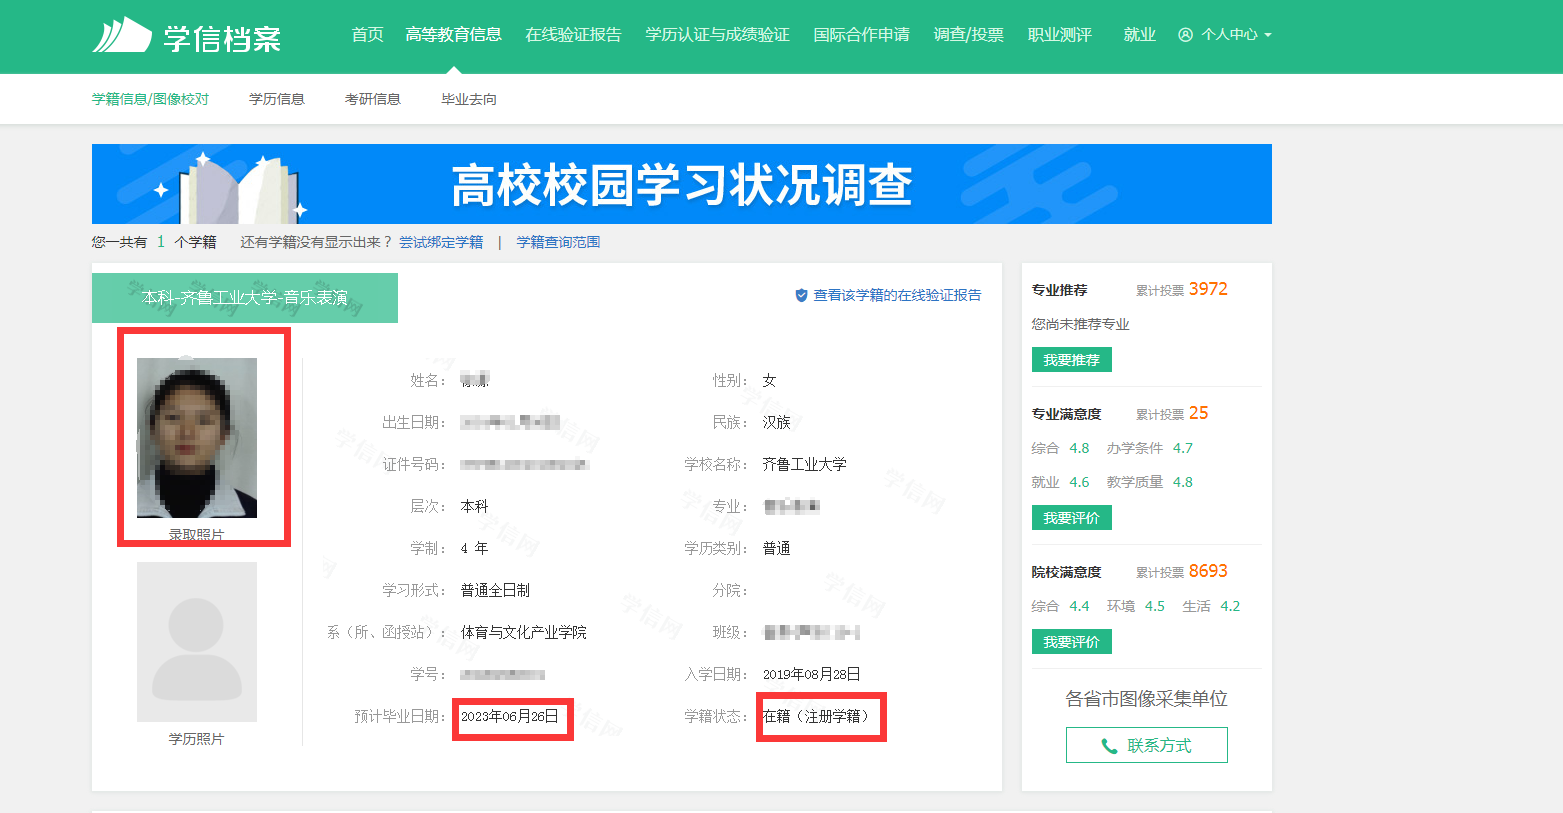This screenshot has width=1563, height=813.
Task: Open 在线验证报告 menu item
Action: pyautogui.click(x=574, y=35)
